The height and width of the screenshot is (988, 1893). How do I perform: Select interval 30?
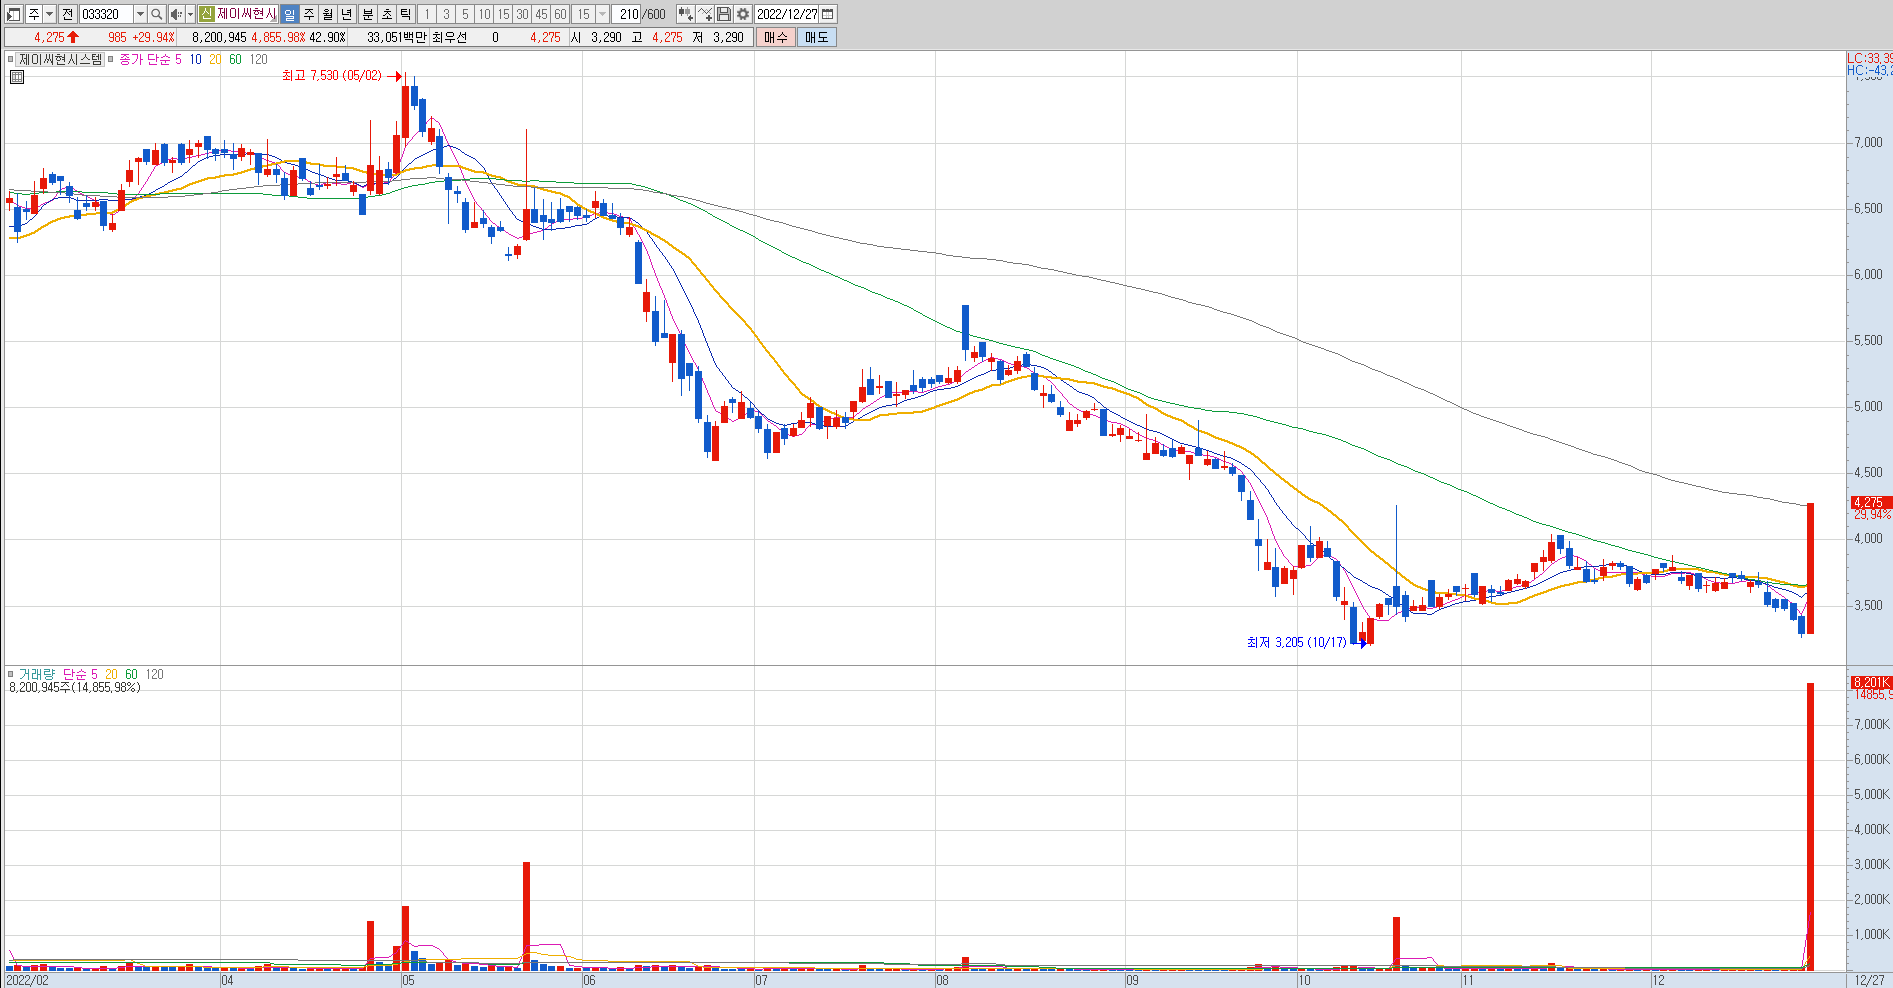(x=522, y=14)
